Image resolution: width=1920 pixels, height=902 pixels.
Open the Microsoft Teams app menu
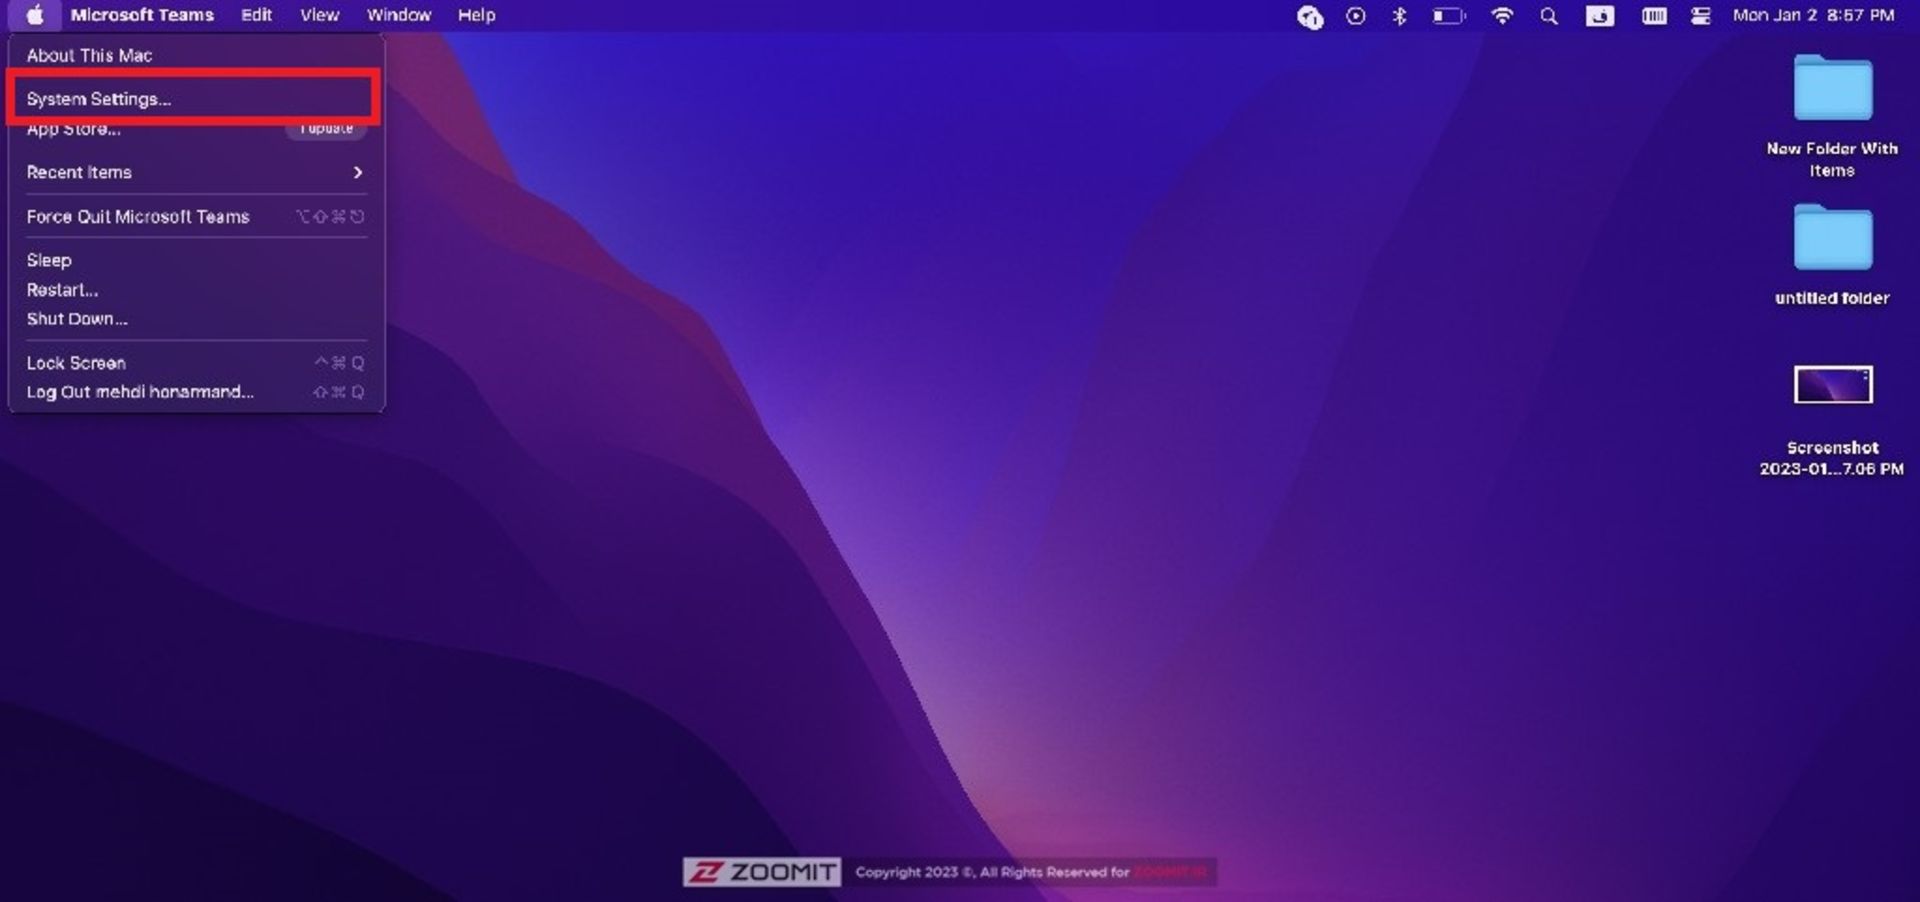point(142,15)
